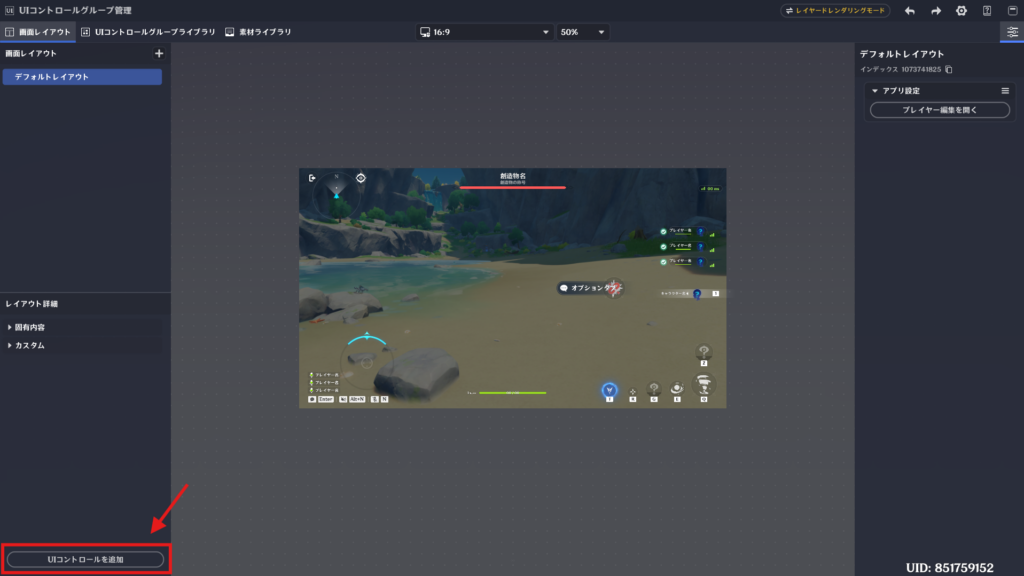The width and height of the screenshot is (1024, 576).
Task: Click the index value 1073741825
Action: [921, 69]
